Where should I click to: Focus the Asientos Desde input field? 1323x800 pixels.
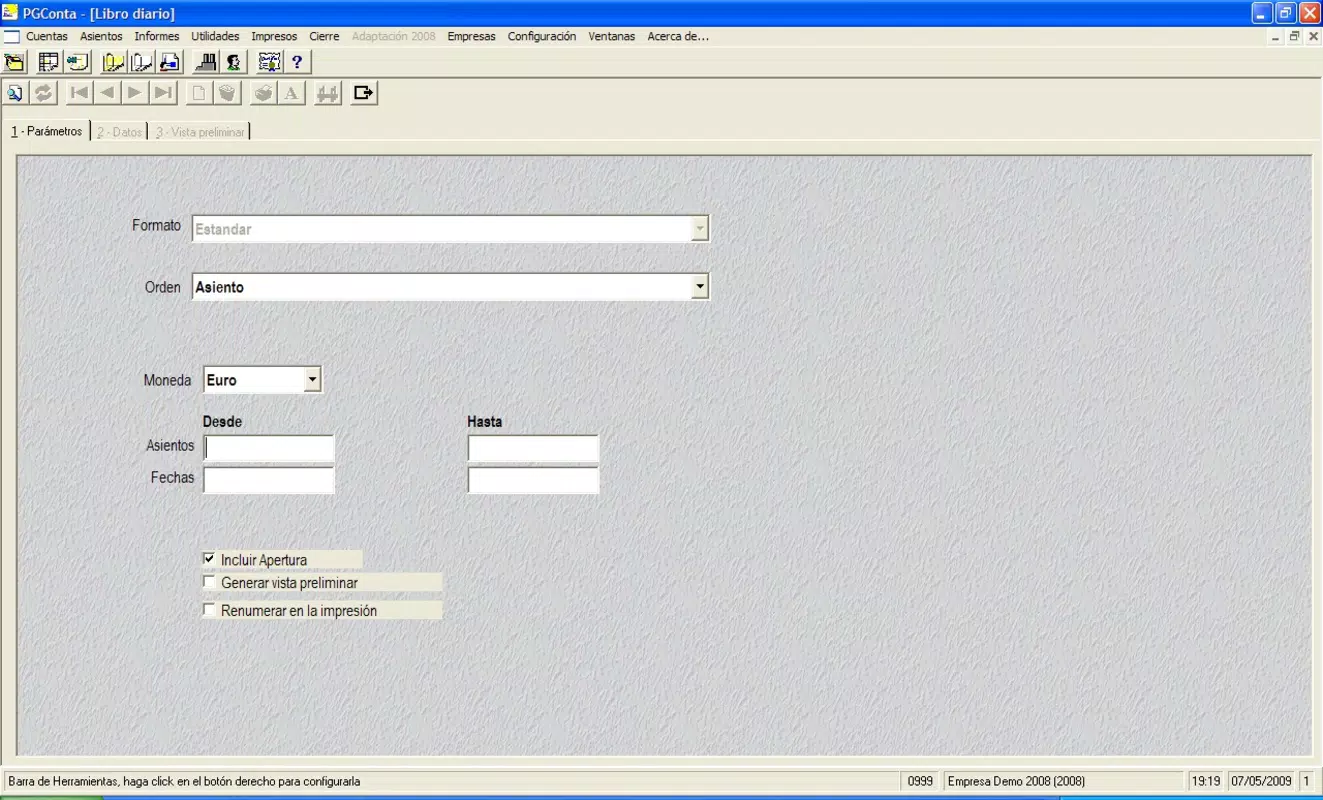point(269,448)
